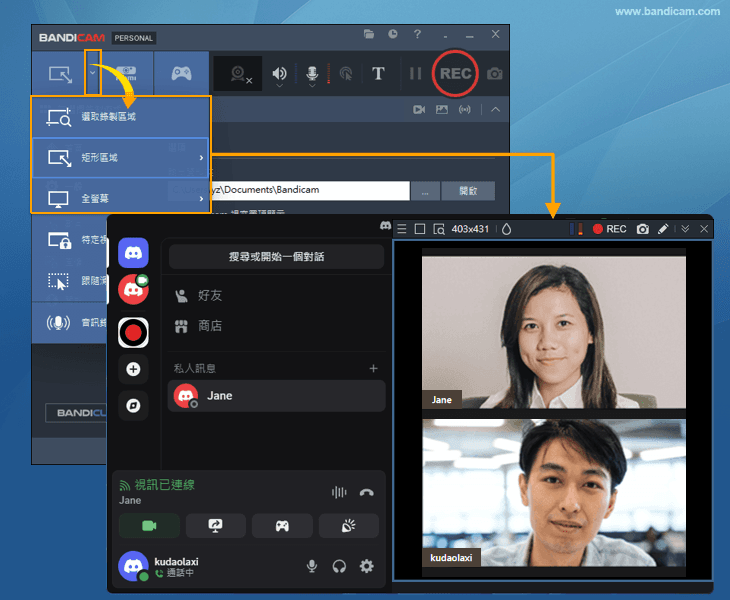Select Bandicam screen recording mode icon
The height and width of the screenshot is (600, 730).
(60, 74)
